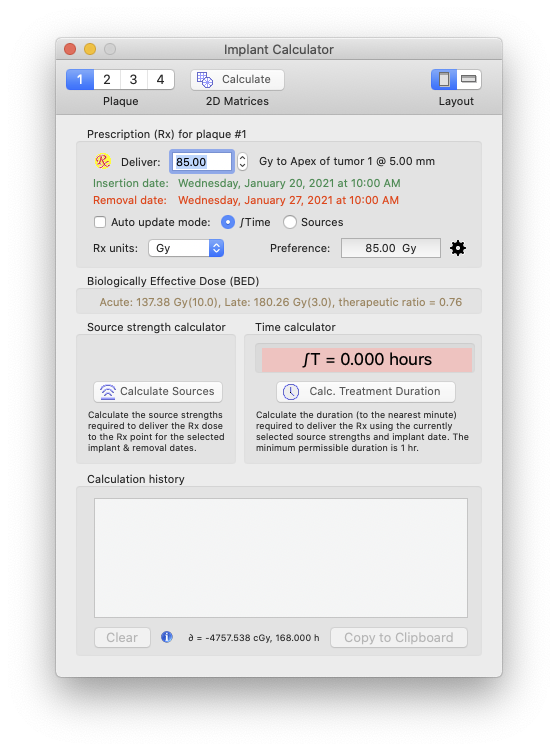Click the blue info icon near Clear
This screenshot has width=558, height=751.
click(167, 637)
